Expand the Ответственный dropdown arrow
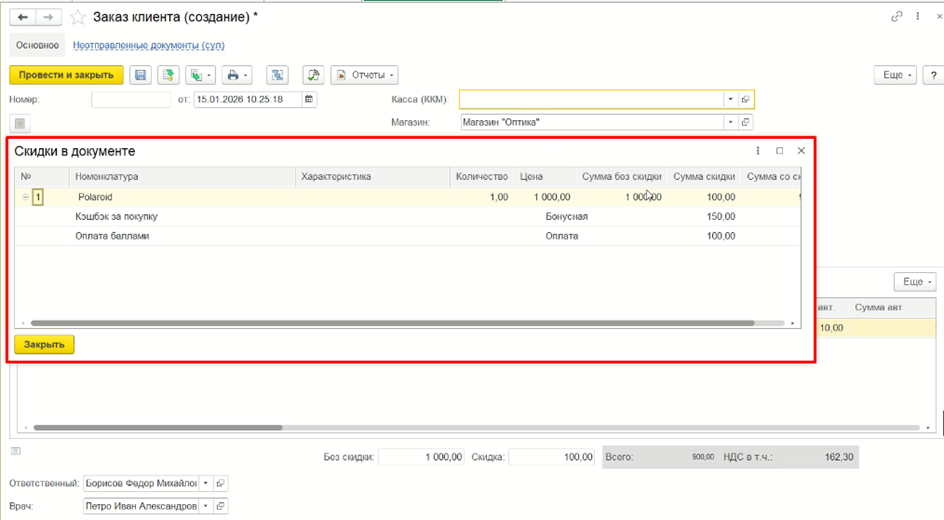This screenshot has width=944, height=520. pos(205,483)
